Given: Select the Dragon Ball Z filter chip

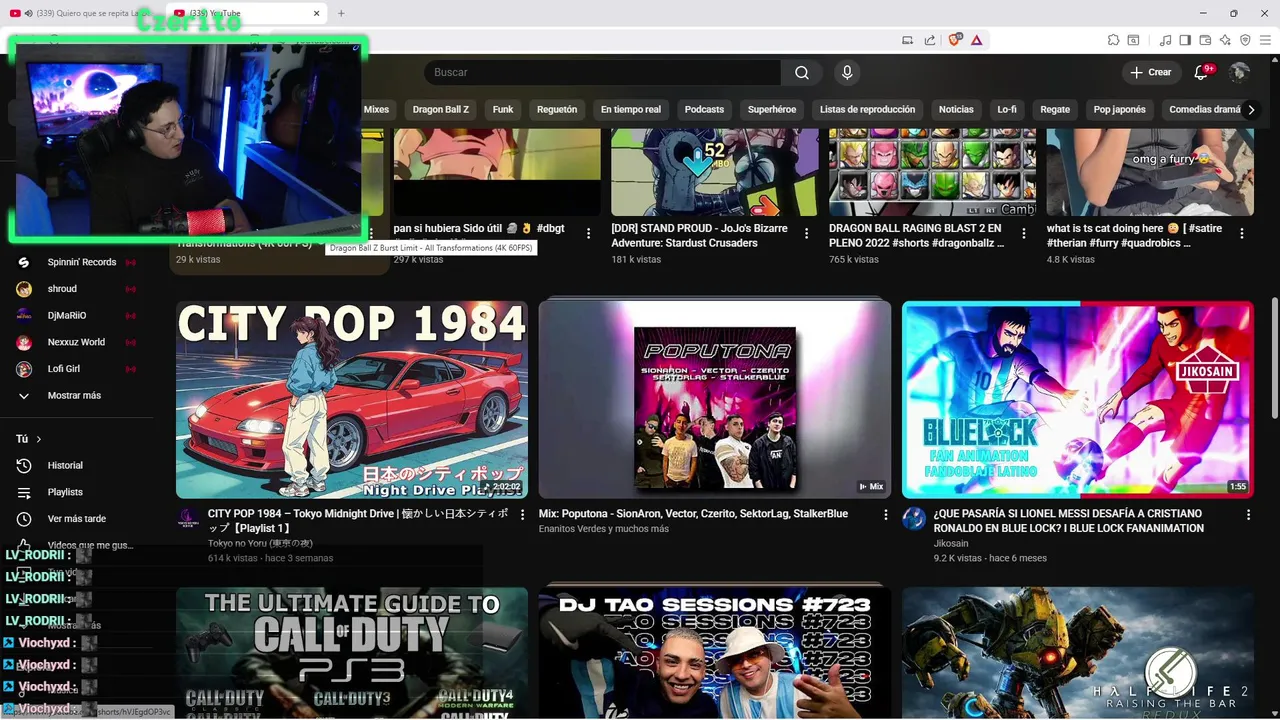Looking at the screenshot, I should [x=440, y=110].
